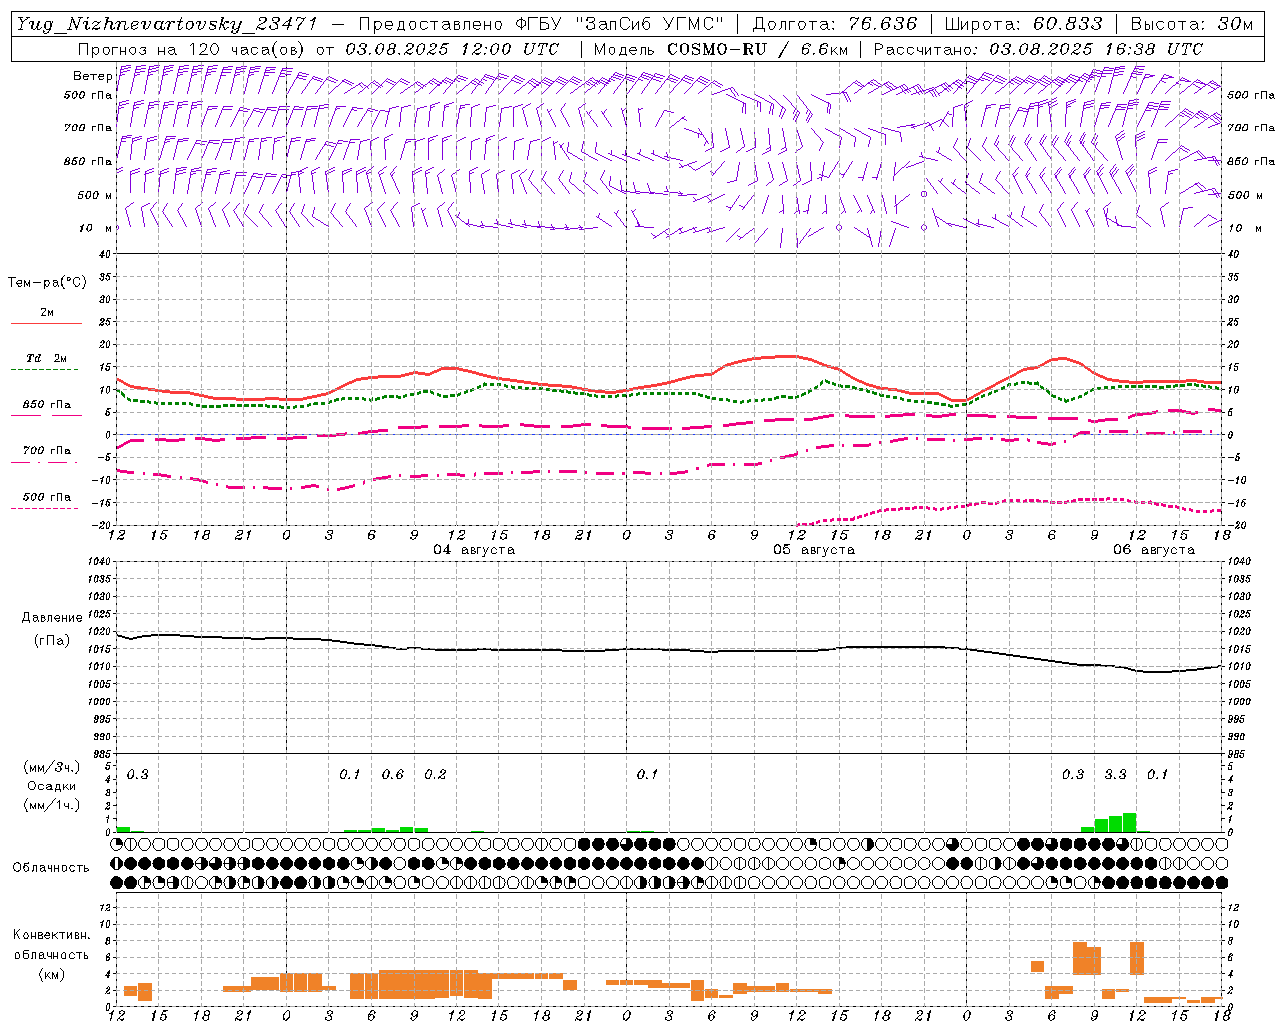The image size is (1280, 1024).
Task: Click the 05 августа date label
Action: [x=813, y=550]
